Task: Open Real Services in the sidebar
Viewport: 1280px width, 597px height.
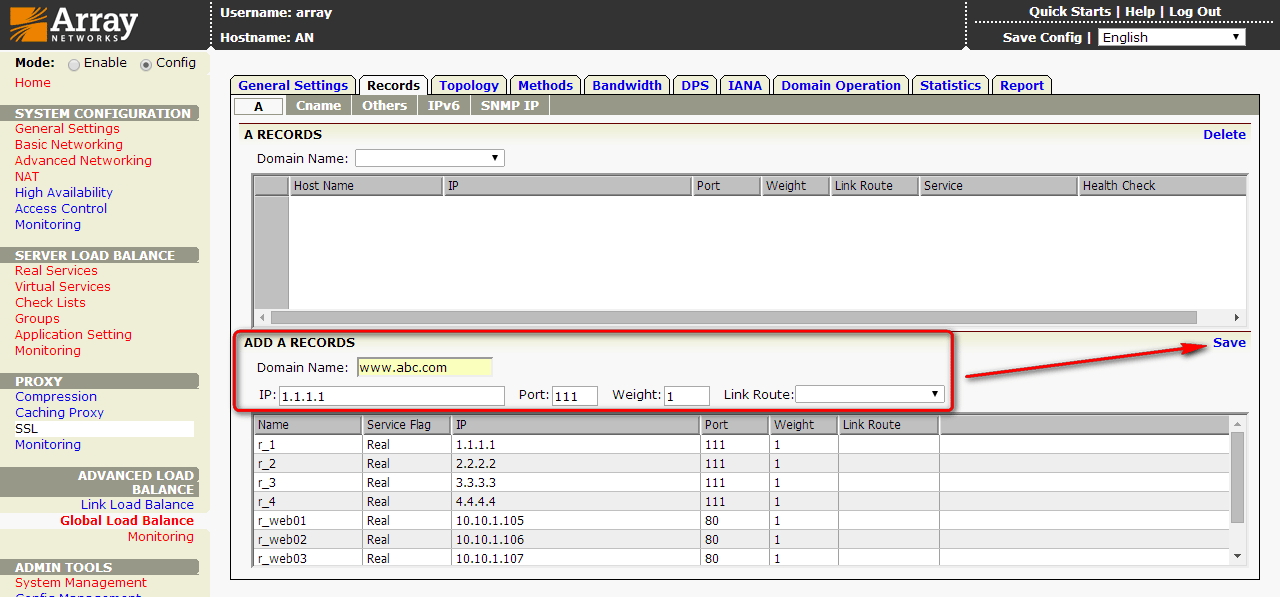Action: coord(56,271)
